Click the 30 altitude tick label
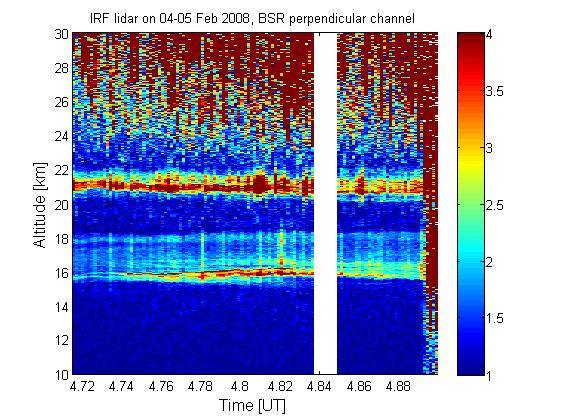 pos(62,34)
